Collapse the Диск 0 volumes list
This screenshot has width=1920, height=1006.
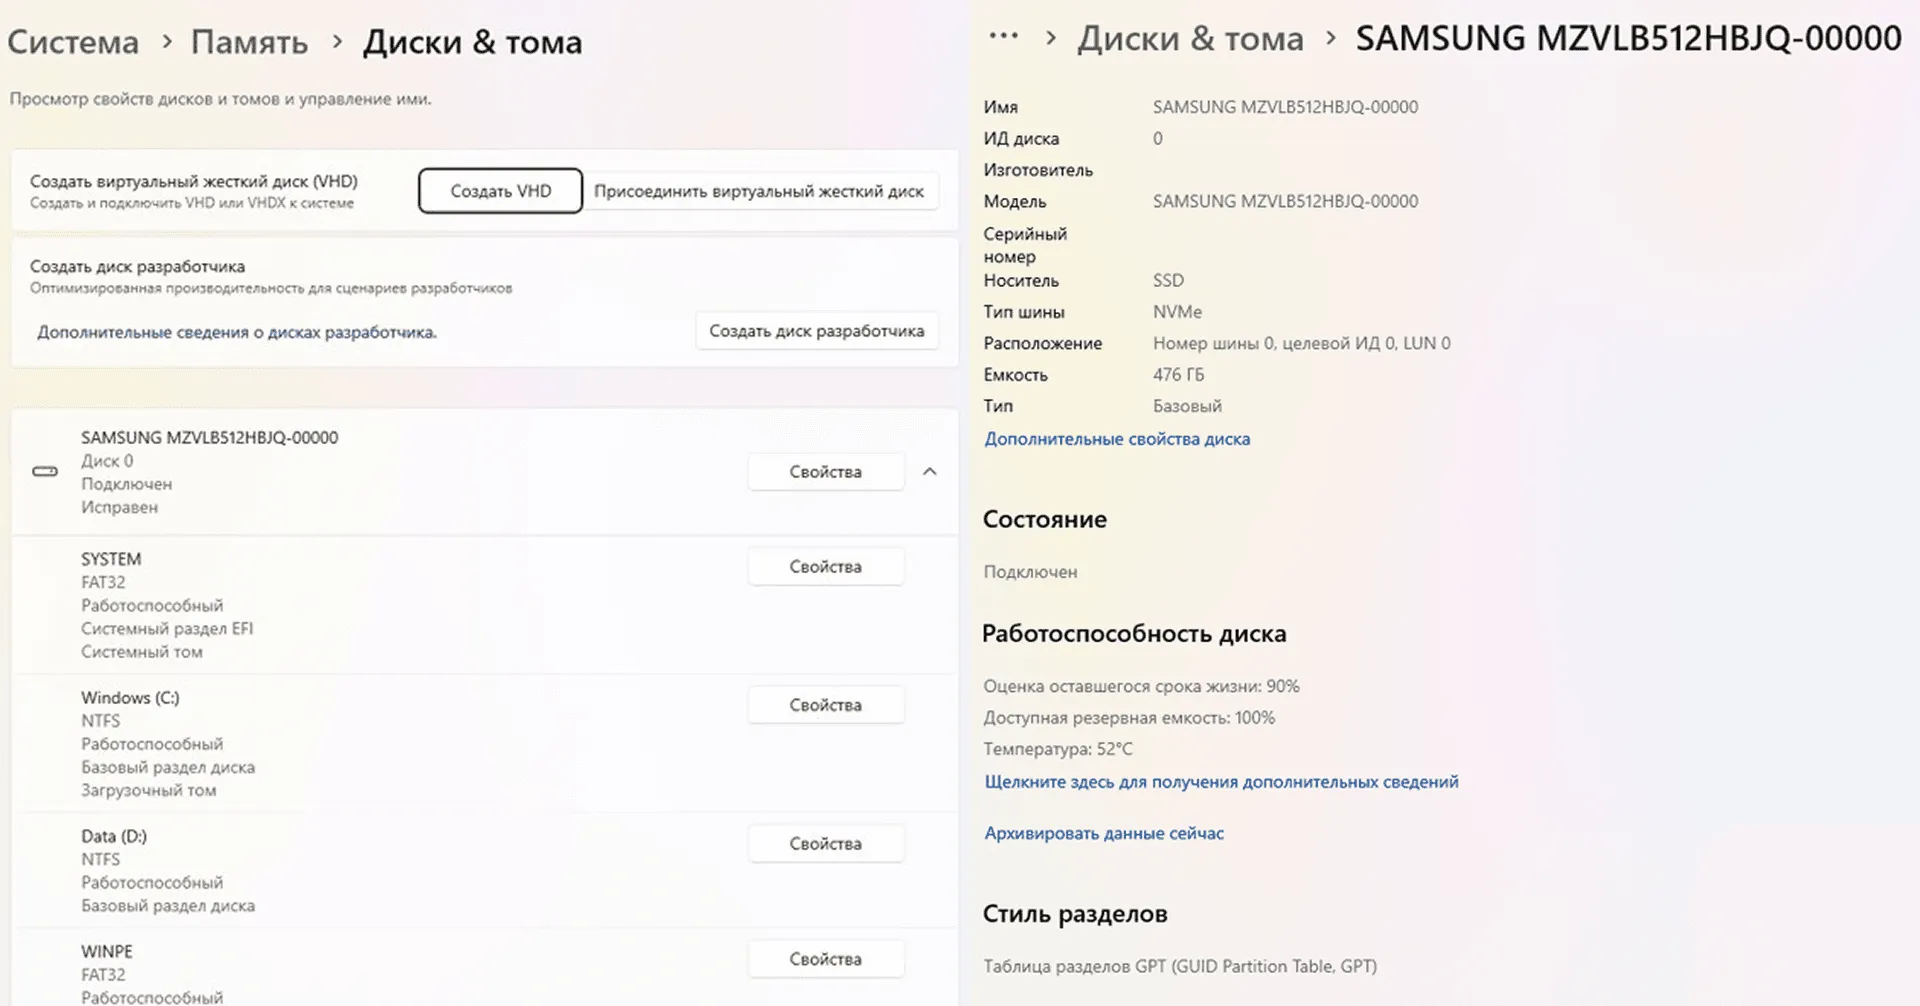coord(930,471)
